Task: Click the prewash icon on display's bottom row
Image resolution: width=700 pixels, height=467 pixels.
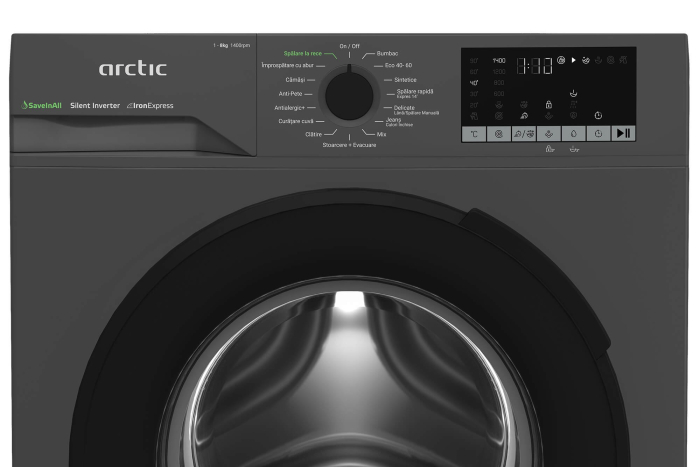Action: (x=524, y=116)
